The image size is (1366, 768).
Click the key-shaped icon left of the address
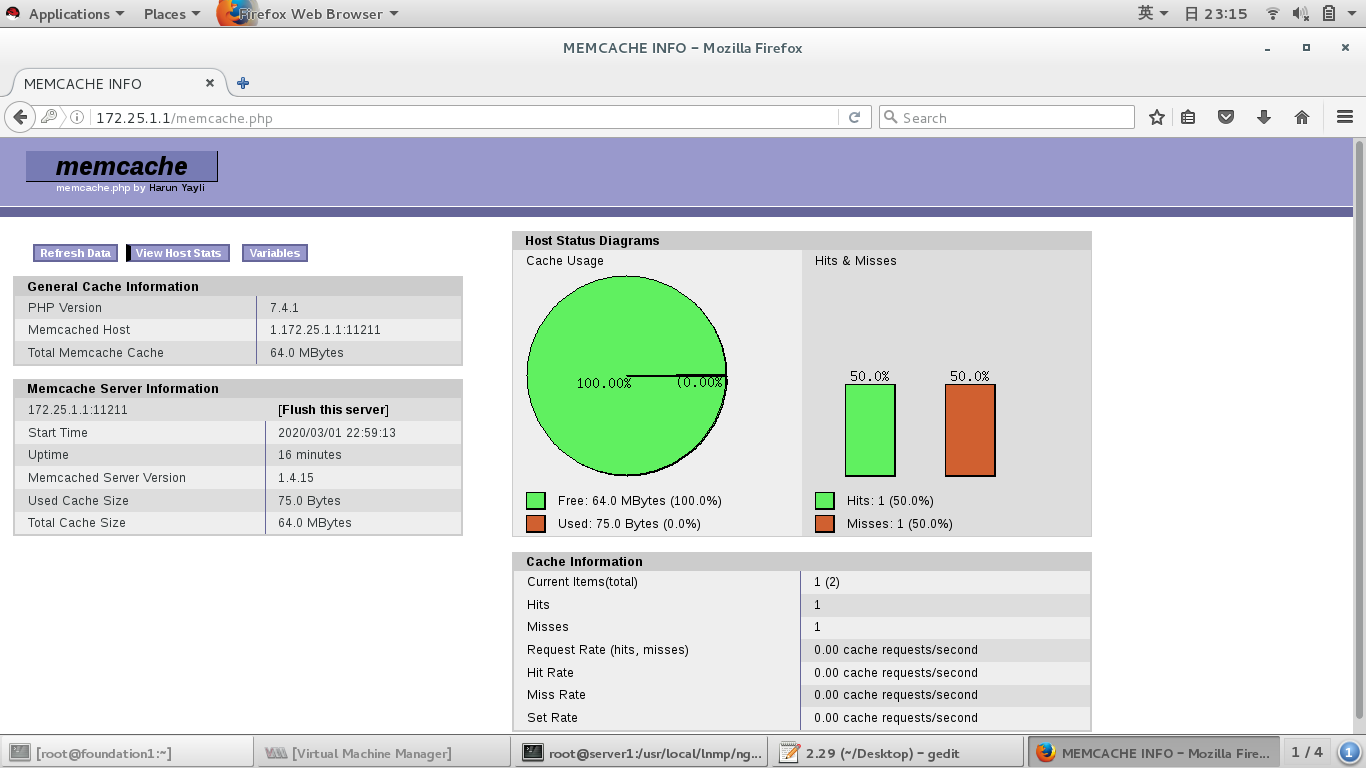click(49, 117)
